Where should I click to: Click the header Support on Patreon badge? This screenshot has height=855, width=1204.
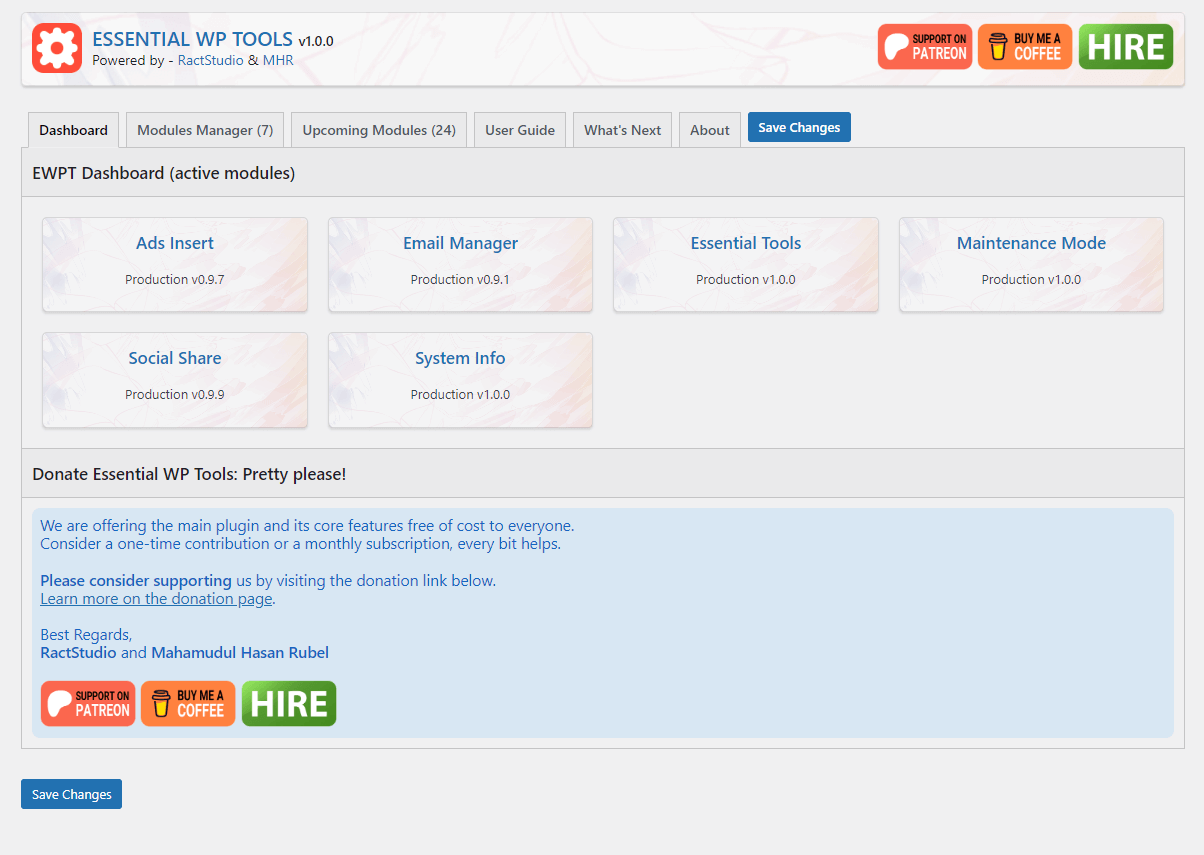click(925, 47)
